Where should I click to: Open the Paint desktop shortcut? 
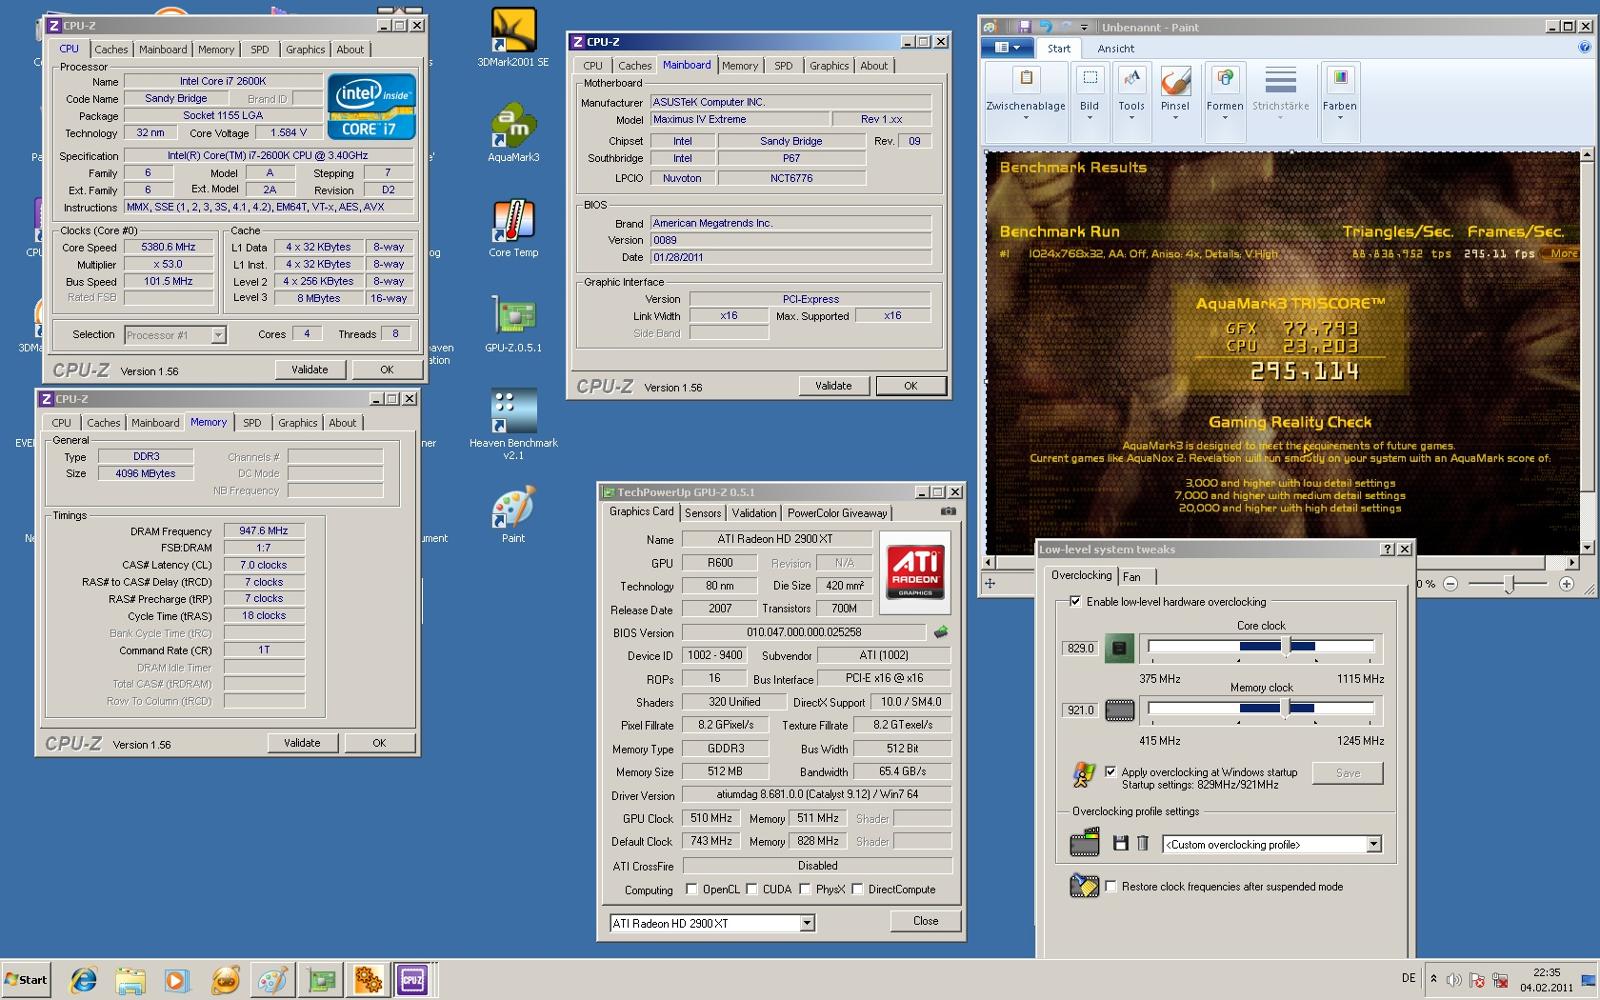513,514
